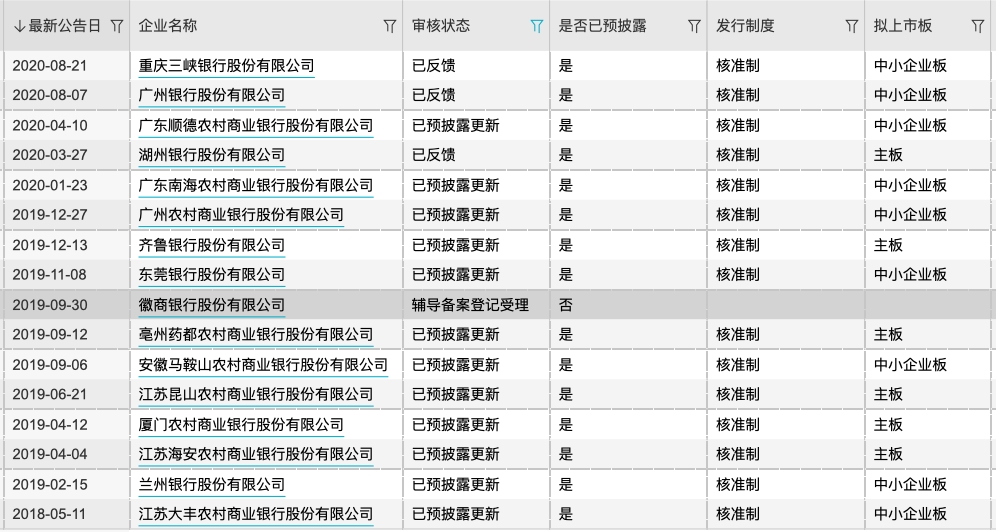Open 厦门农村商业银行股份有限公司 link
The height and width of the screenshot is (532, 996).
241,425
